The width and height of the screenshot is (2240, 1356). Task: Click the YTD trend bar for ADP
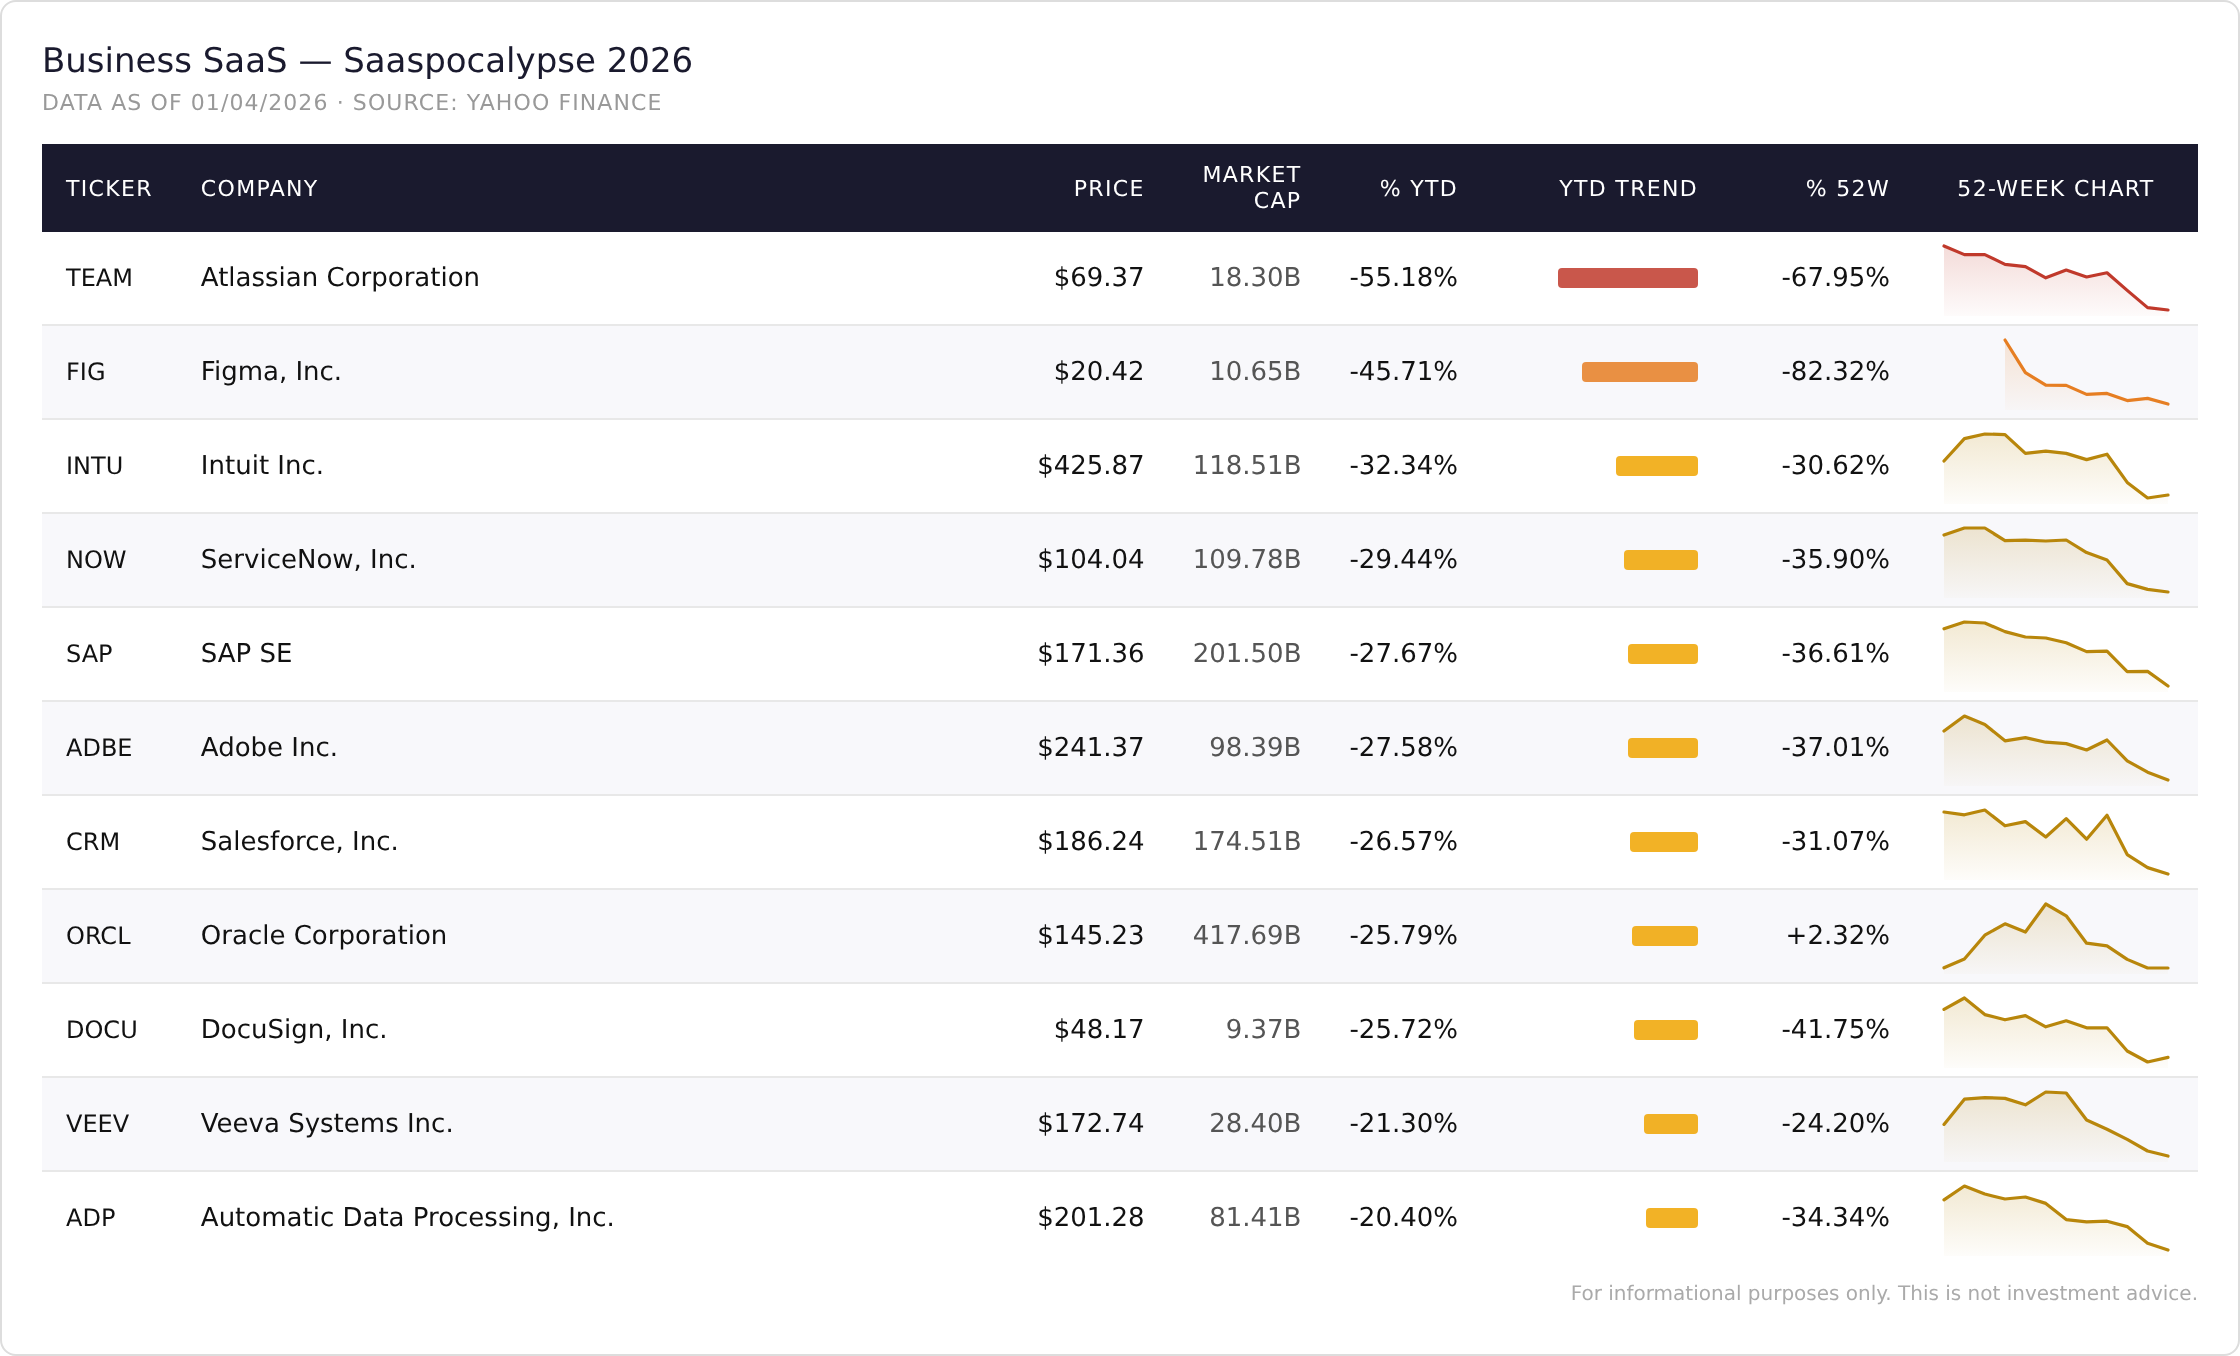click(1672, 1218)
